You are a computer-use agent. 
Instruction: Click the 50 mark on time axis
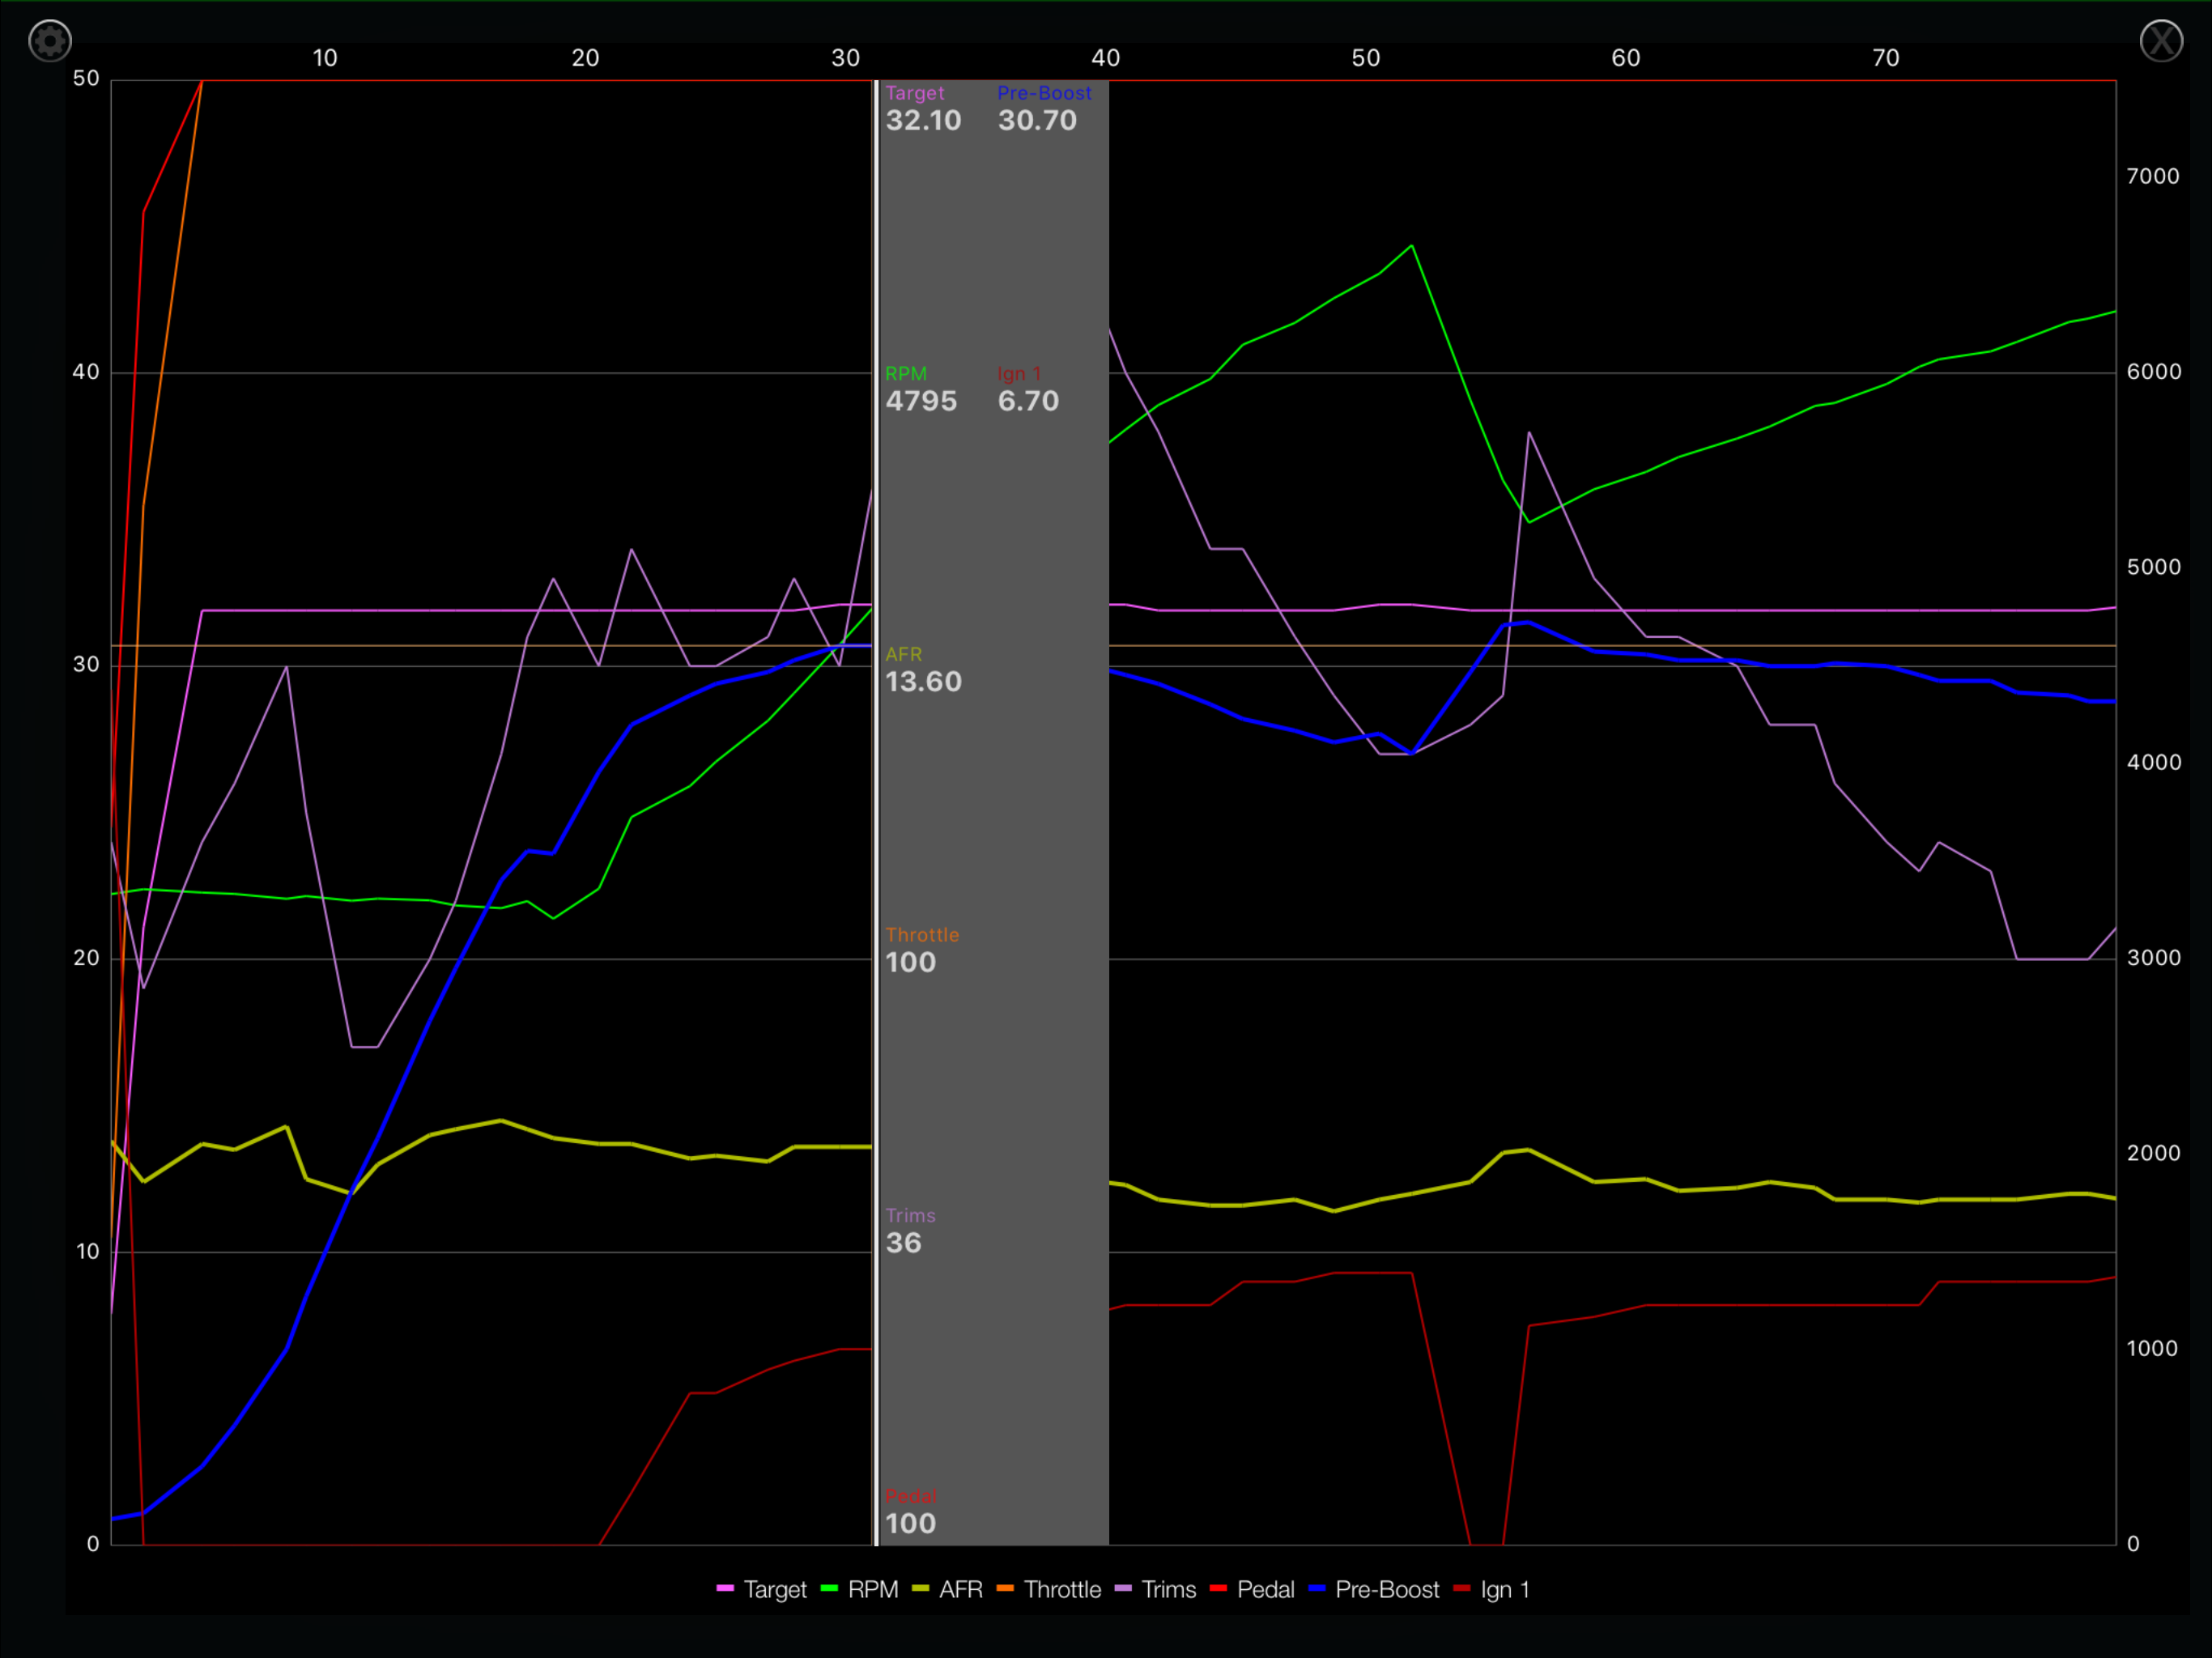coord(1365,58)
